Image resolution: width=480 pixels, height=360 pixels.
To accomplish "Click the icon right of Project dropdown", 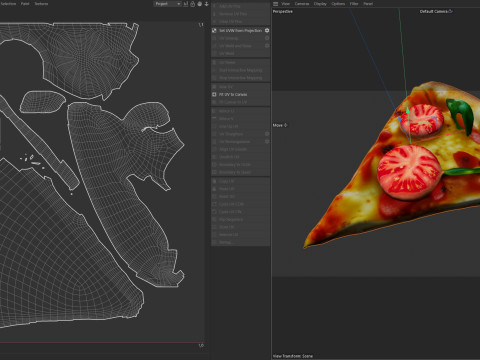I will [x=186, y=4].
